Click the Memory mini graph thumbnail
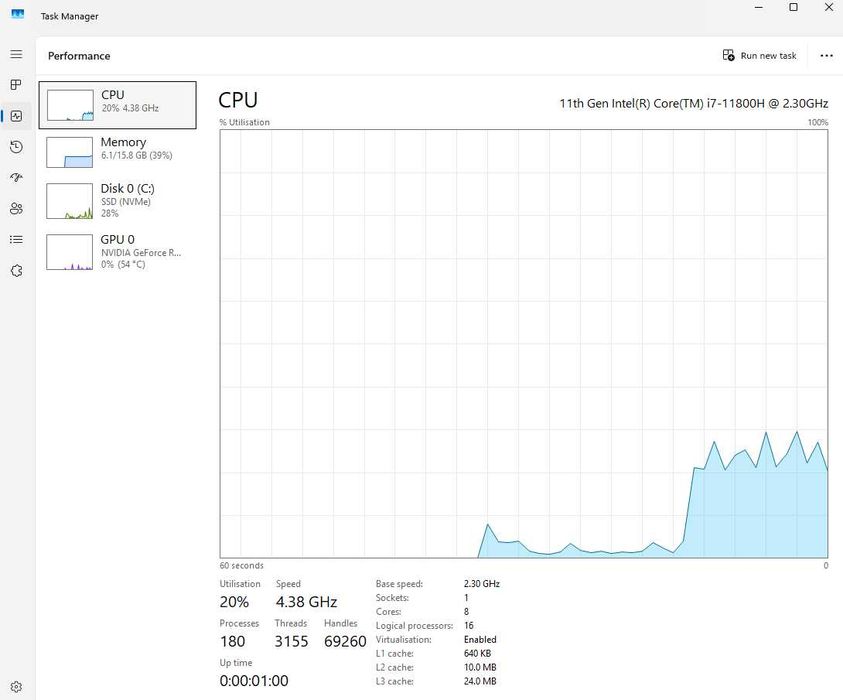Viewport: 843px width, 700px height. tap(69, 152)
